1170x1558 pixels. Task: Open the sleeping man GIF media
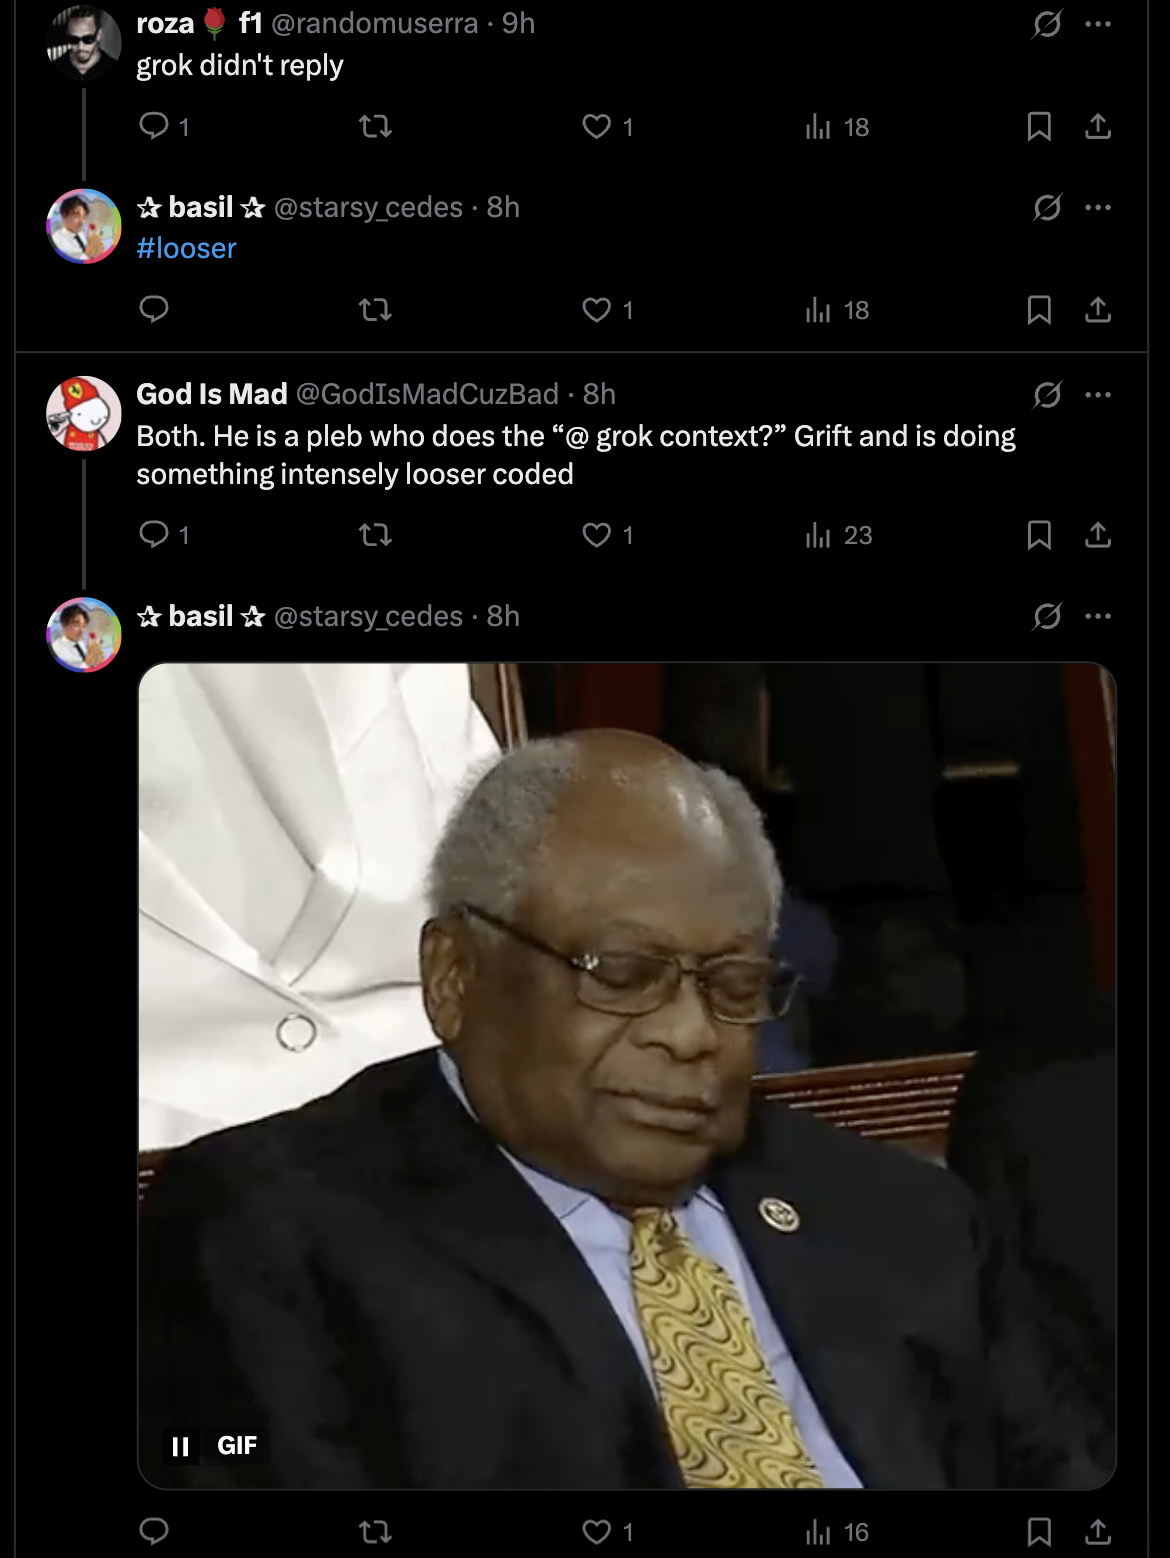(627, 1075)
